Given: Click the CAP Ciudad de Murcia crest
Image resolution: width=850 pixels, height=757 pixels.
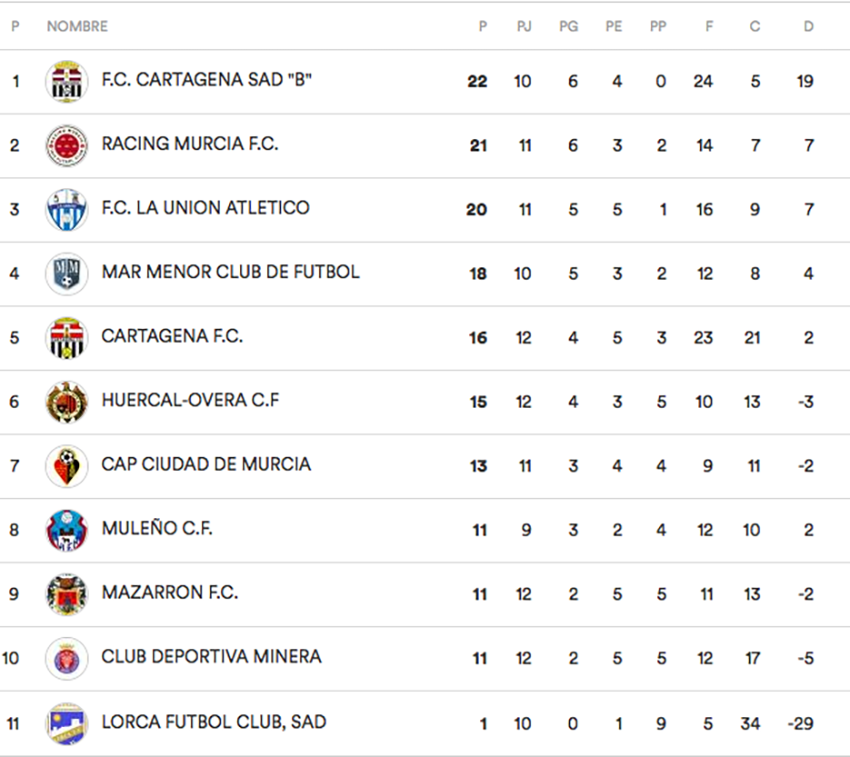Looking at the screenshot, I should (x=67, y=465).
